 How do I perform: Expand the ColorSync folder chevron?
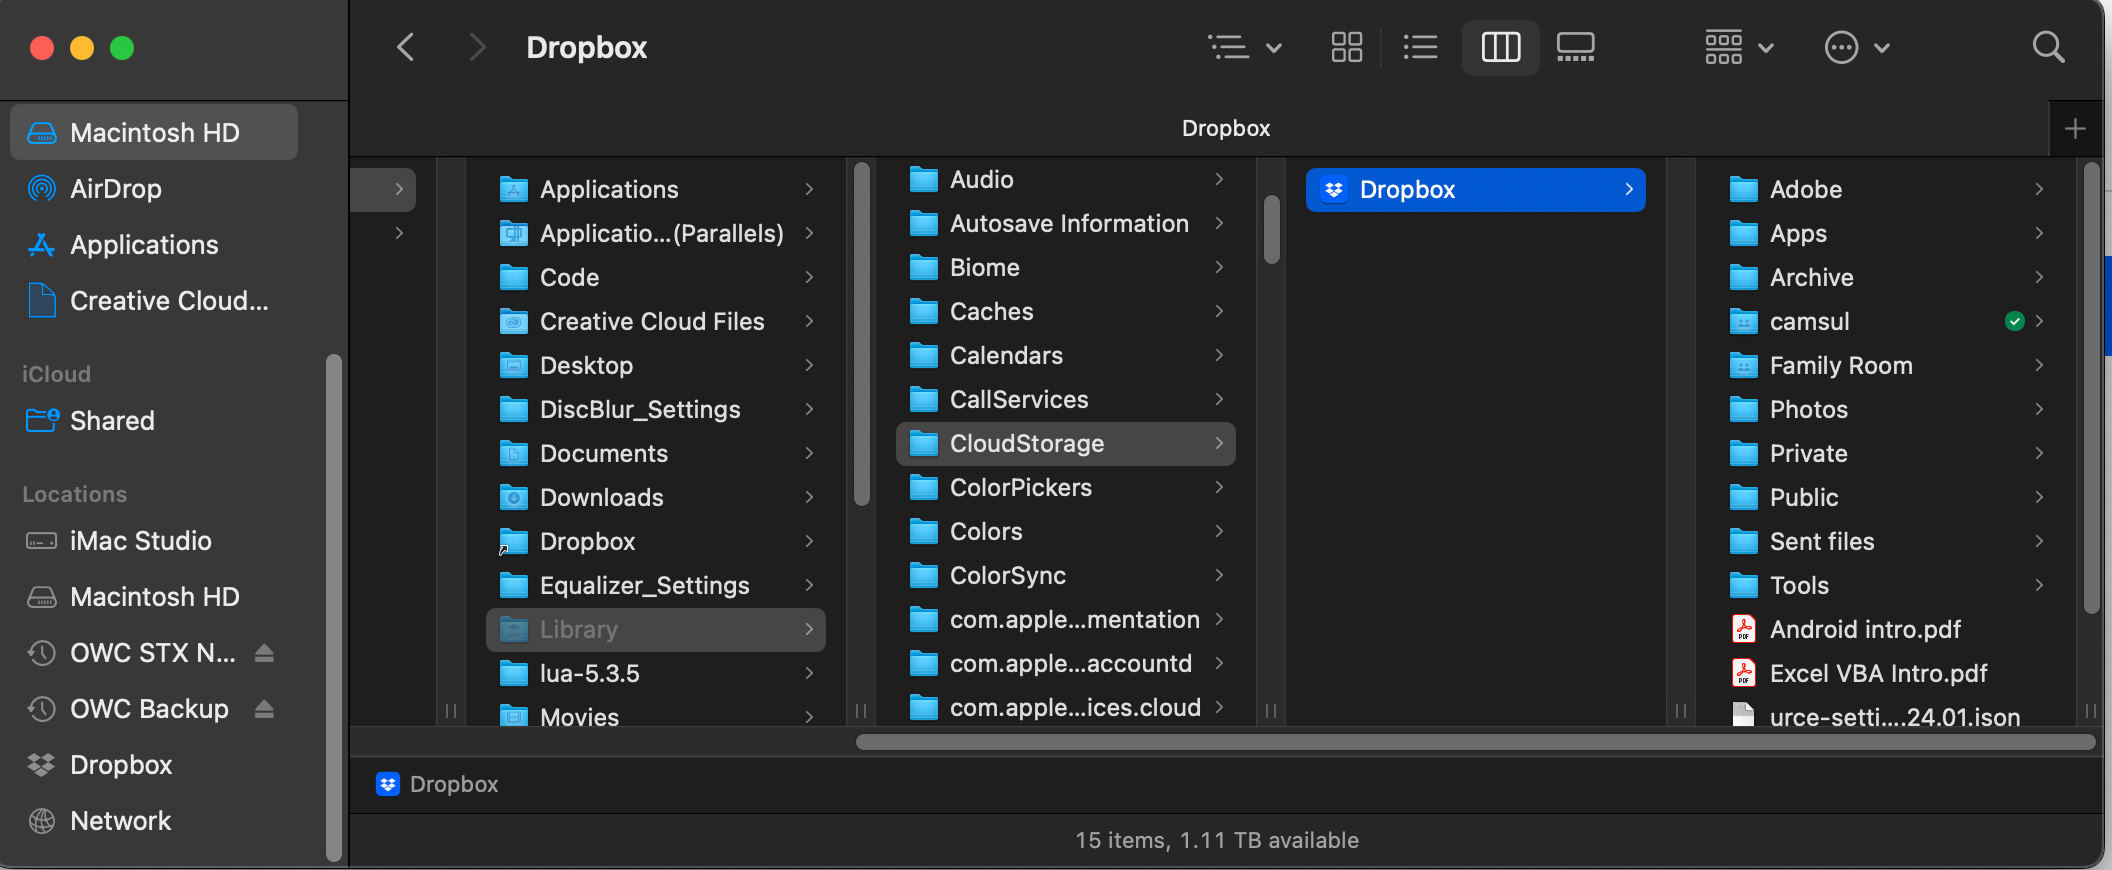(1219, 575)
